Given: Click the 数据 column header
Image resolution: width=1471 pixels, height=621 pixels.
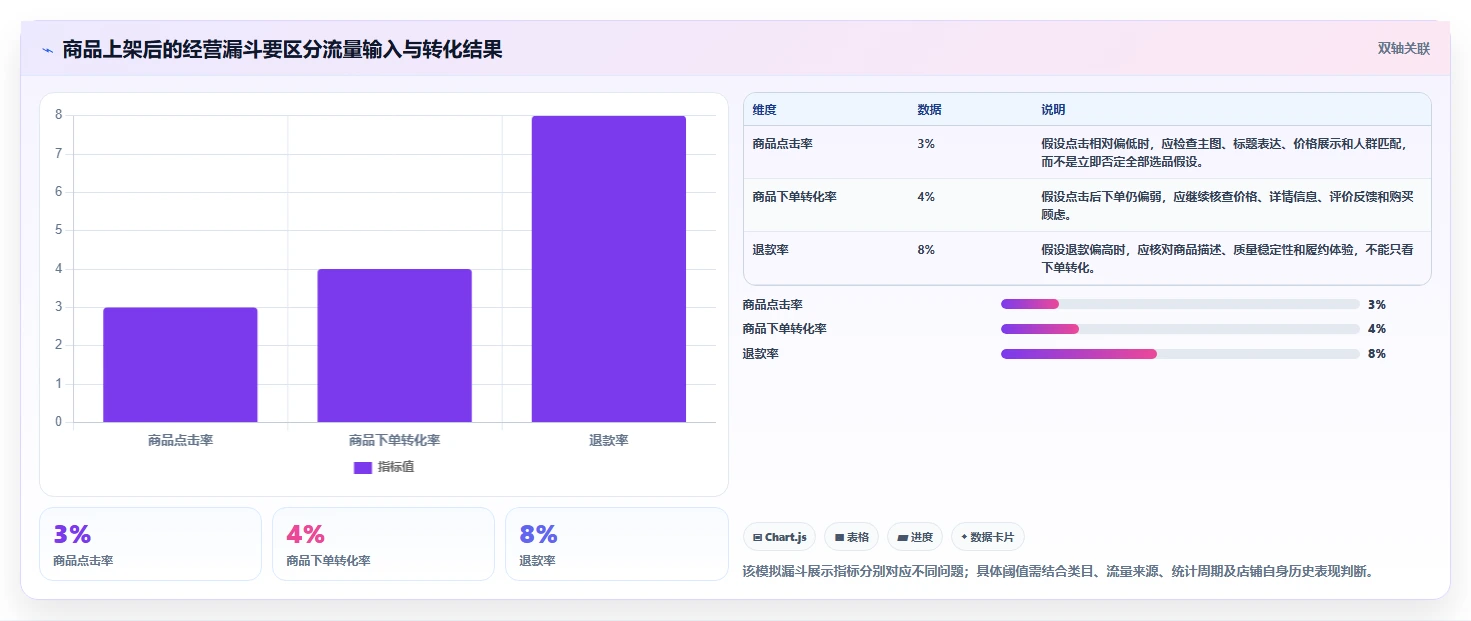Looking at the screenshot, I should pos(929,110).
